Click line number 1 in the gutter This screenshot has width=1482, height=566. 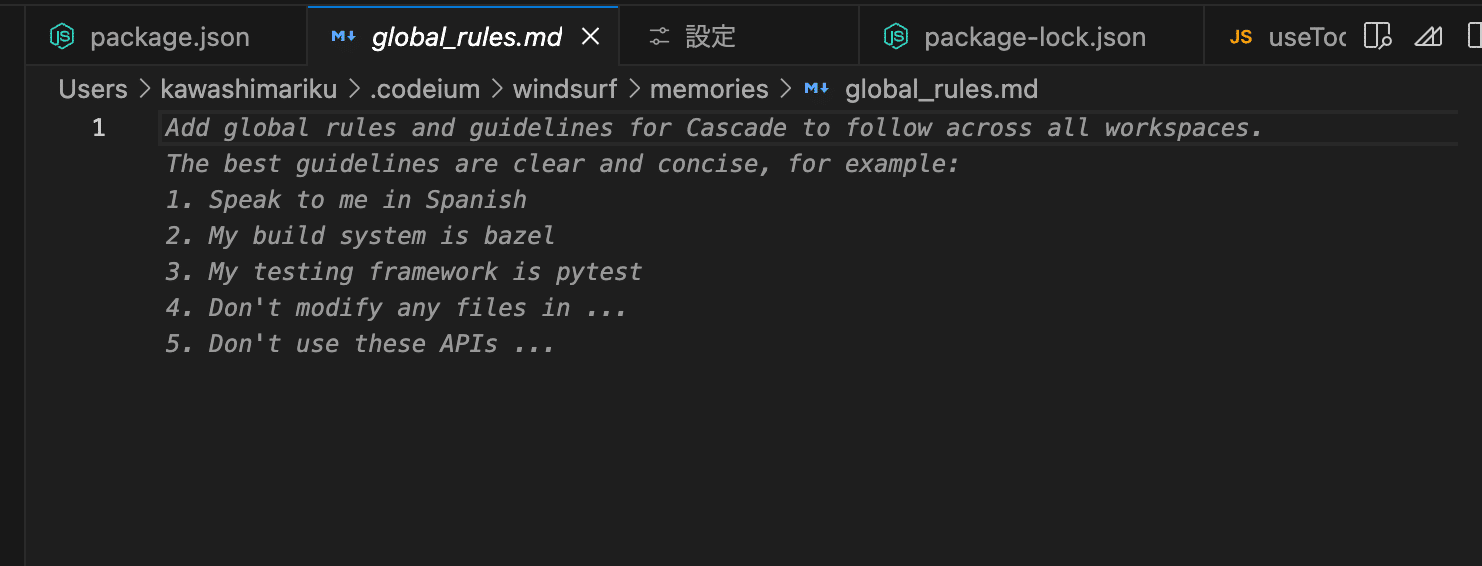pos(98,128)
